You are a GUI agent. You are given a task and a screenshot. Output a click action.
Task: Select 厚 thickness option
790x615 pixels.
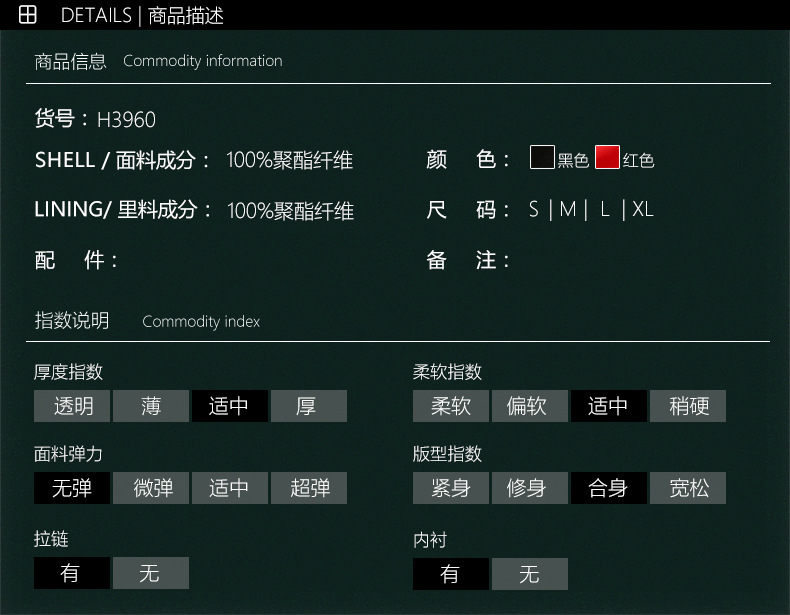pos(309,406)
